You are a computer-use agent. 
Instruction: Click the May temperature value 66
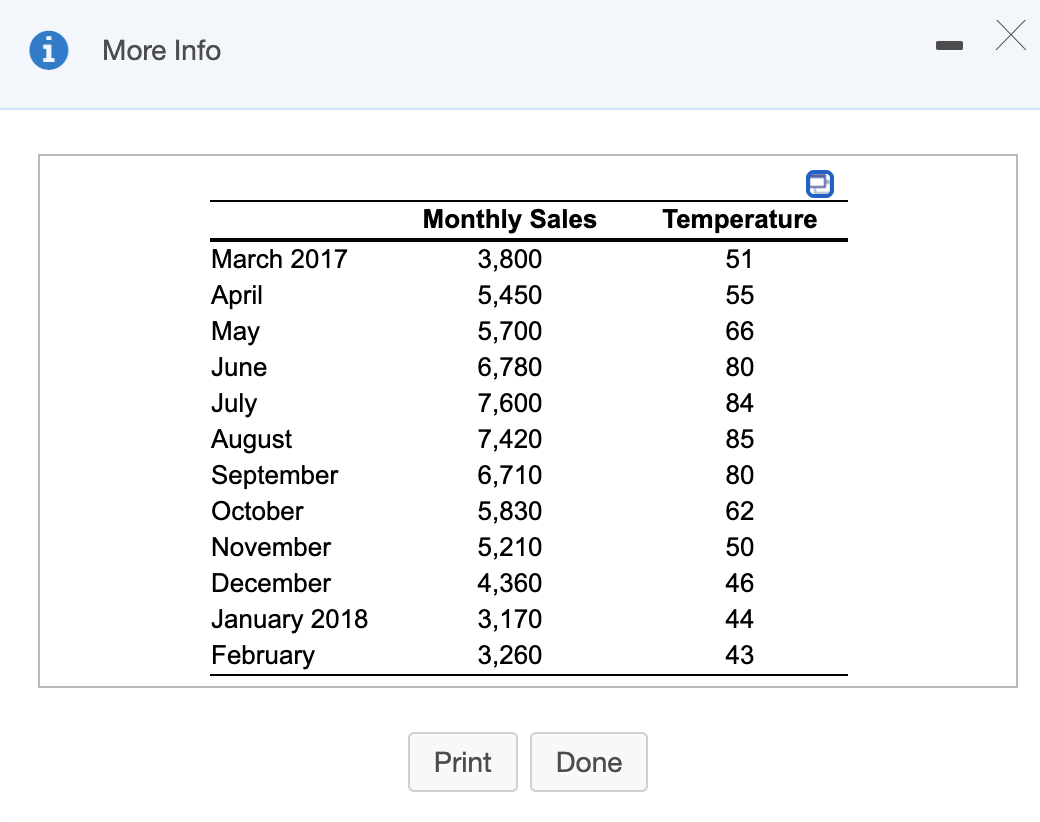coord(739,331)
